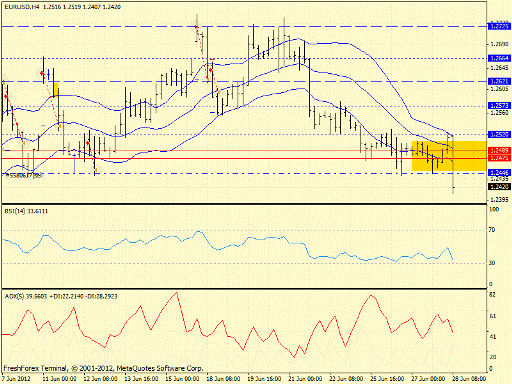Click the 1.2645 price axis value
The image size is (512, 384).
[x=499, y=68]
